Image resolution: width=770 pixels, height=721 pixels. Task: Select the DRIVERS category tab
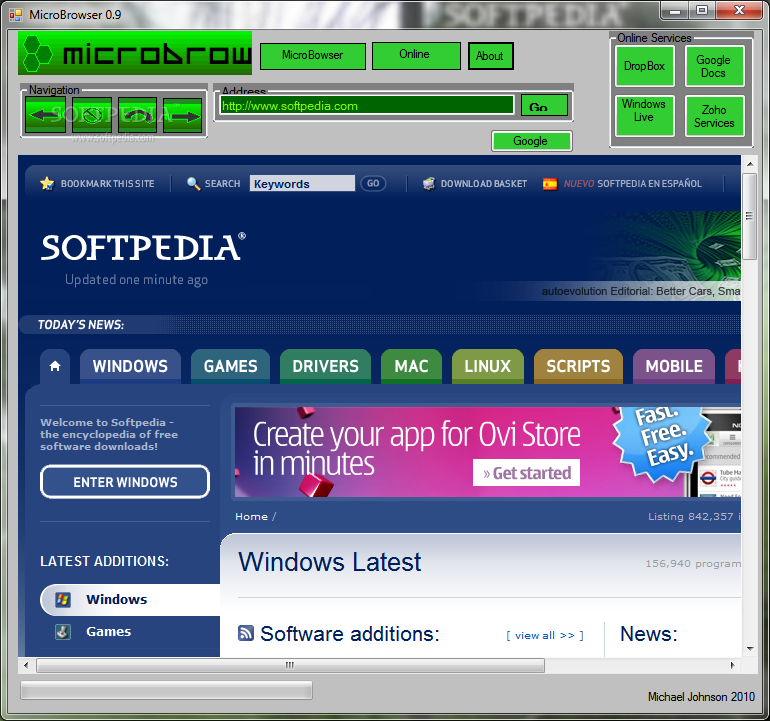325,366
